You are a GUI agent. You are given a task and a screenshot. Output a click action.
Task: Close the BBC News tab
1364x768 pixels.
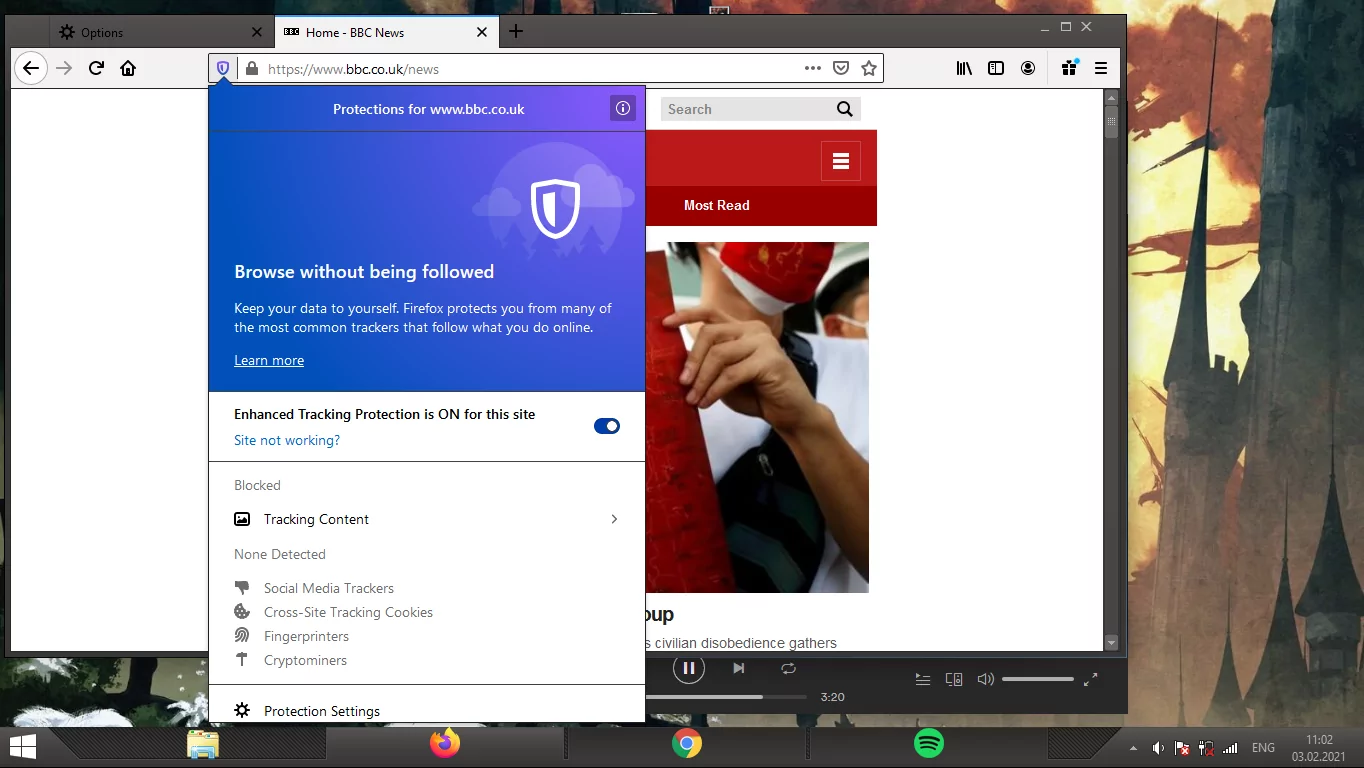[x=482, y=32]
